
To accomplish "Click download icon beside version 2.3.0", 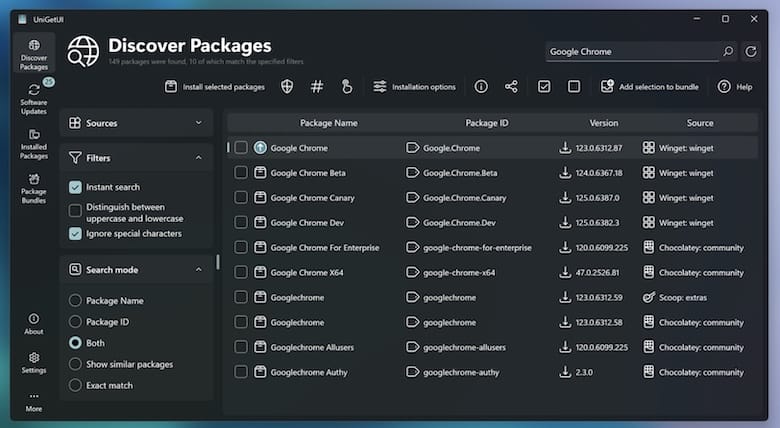I will click(565, 371).
